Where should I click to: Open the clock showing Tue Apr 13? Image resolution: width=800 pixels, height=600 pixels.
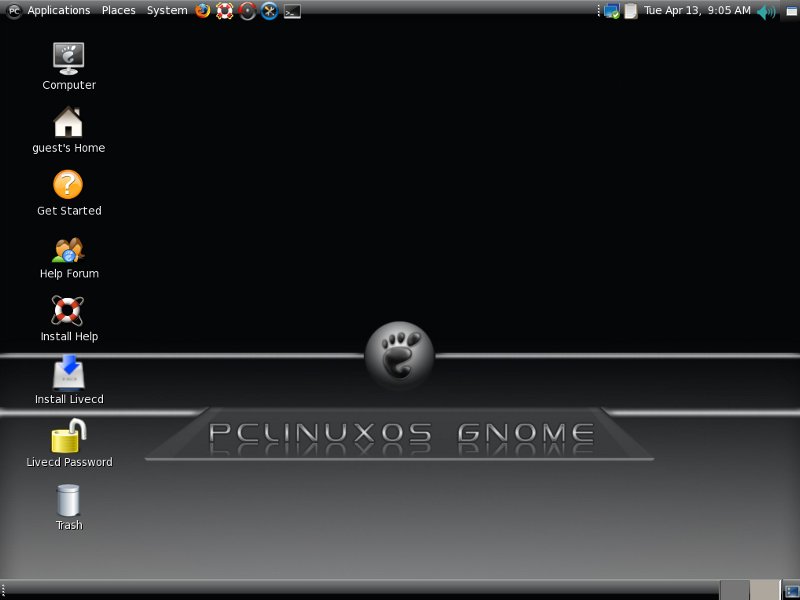point(697,11)
